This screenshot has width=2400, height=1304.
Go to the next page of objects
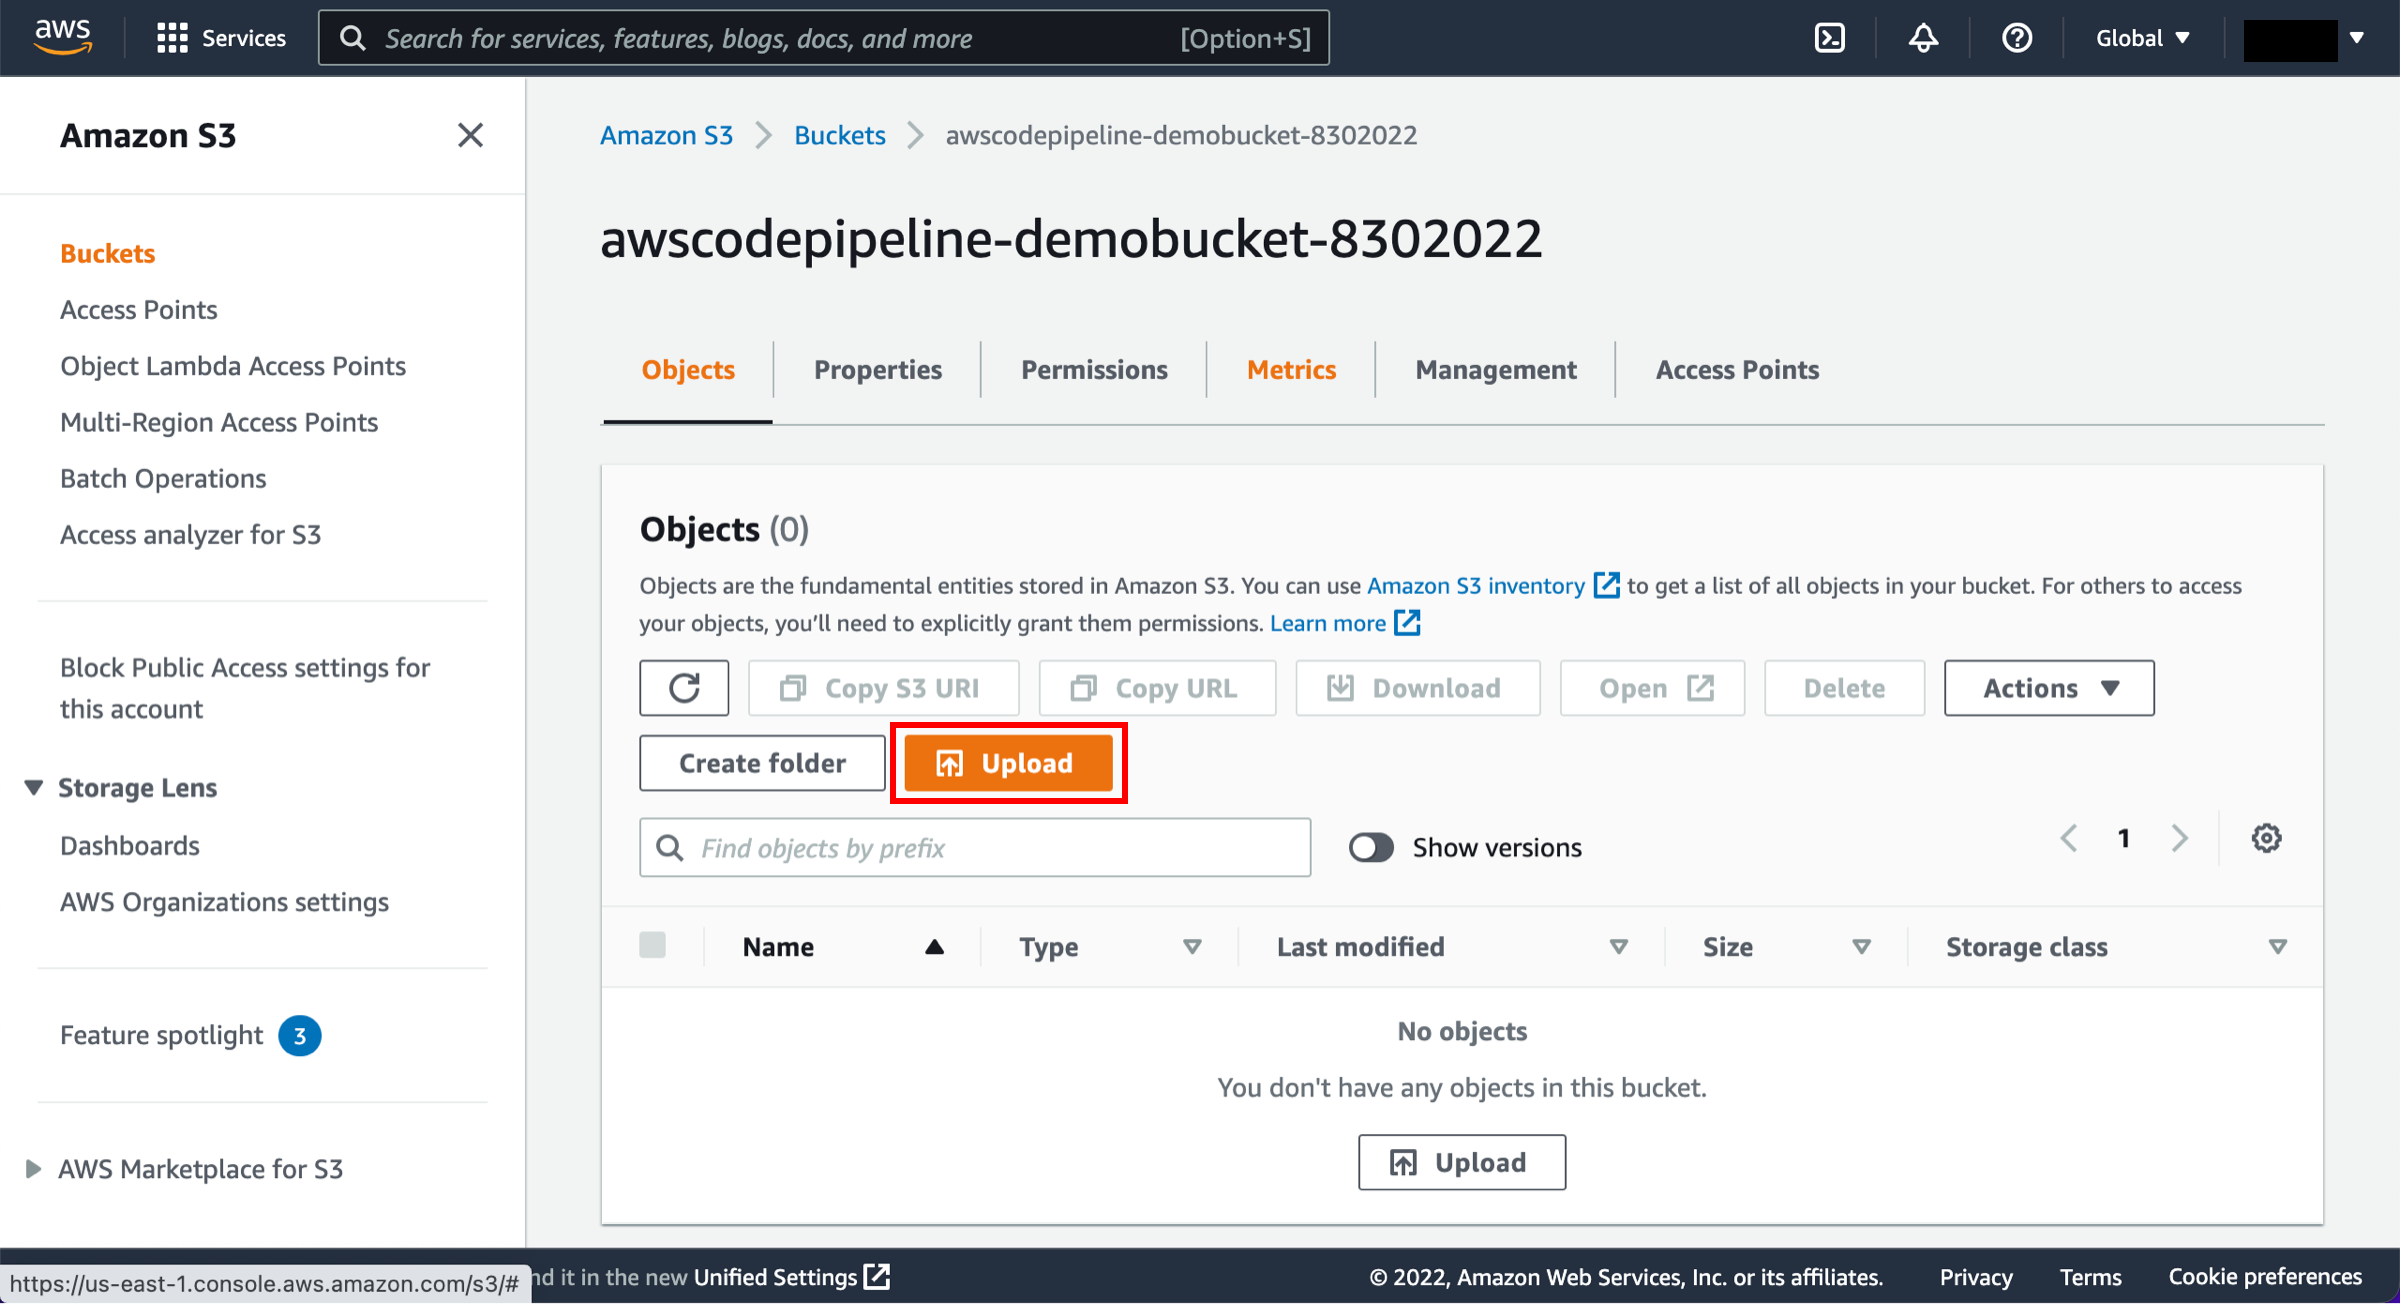[2180, 838]
